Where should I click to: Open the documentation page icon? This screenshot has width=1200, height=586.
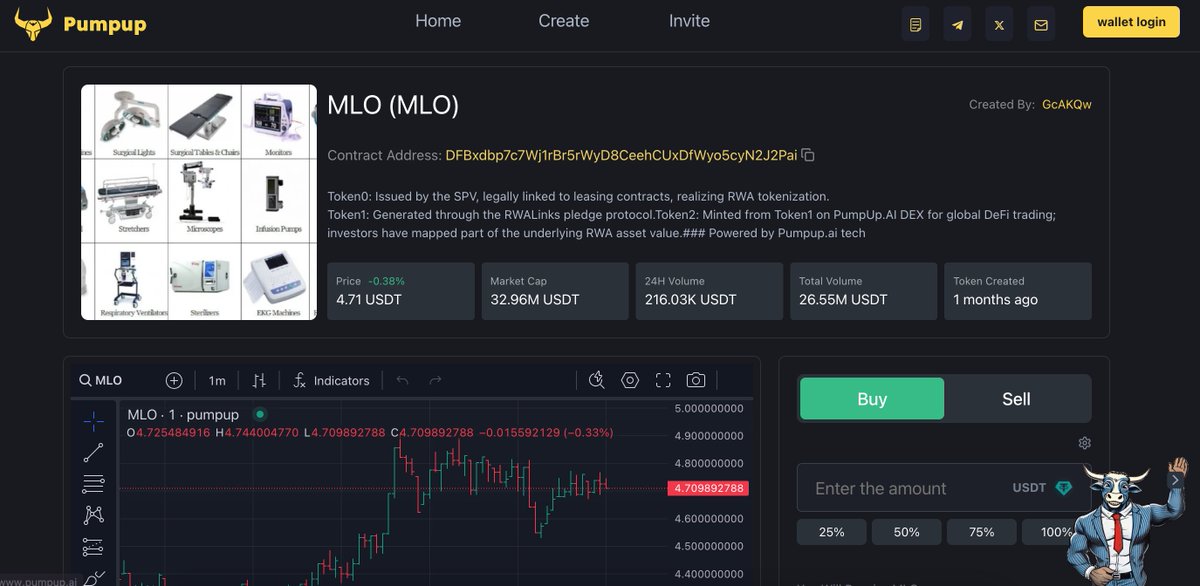pyautogui.click(x=915, y=24)
